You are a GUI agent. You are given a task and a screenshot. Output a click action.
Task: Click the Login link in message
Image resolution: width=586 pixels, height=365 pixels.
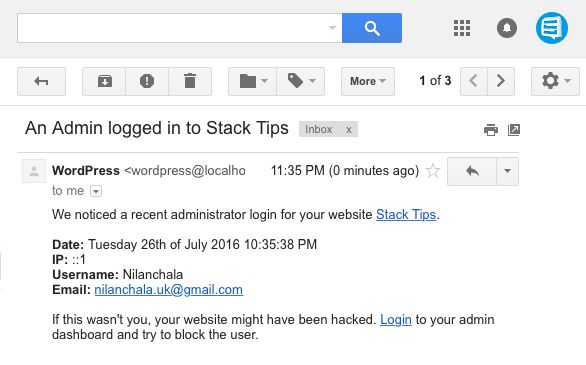[396, 320]
